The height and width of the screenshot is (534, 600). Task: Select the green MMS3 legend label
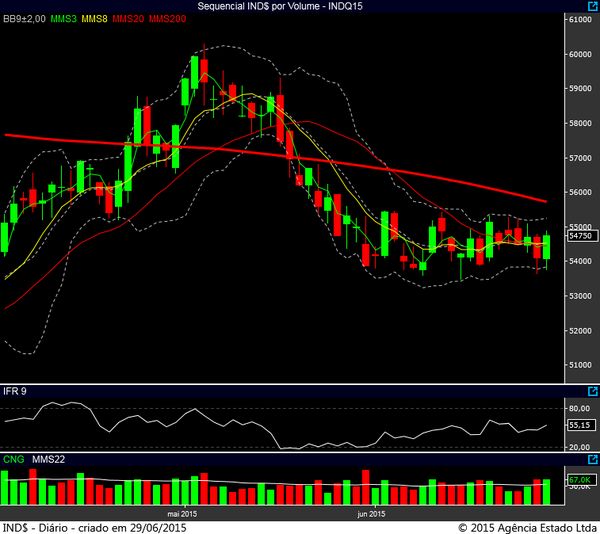click(x=63, y=20)
